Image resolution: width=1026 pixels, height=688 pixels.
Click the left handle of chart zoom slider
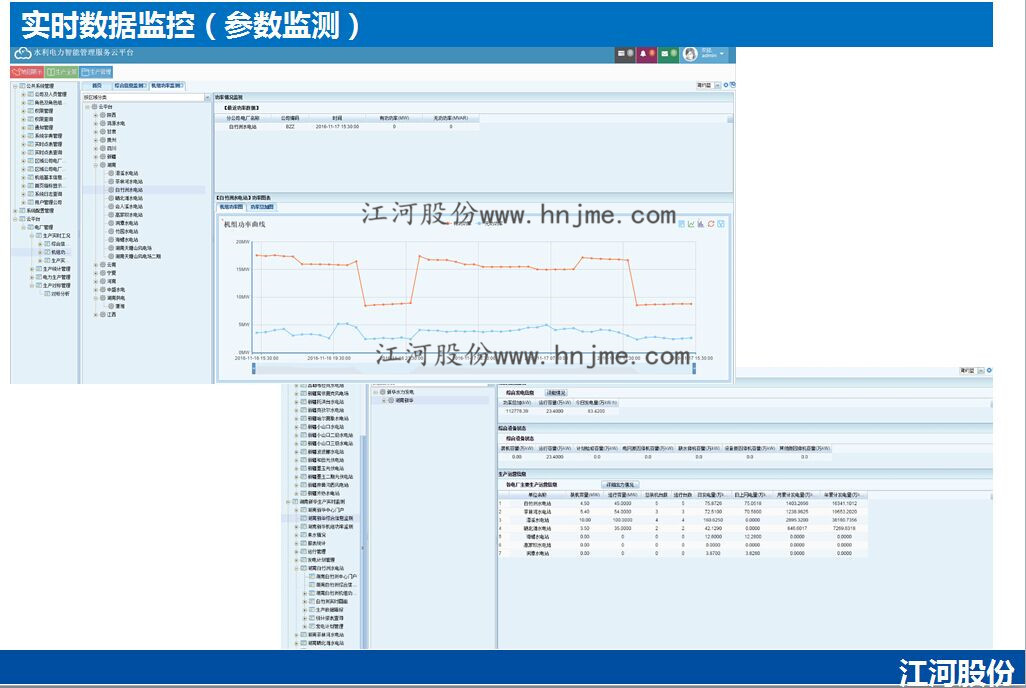click(254, 369)
